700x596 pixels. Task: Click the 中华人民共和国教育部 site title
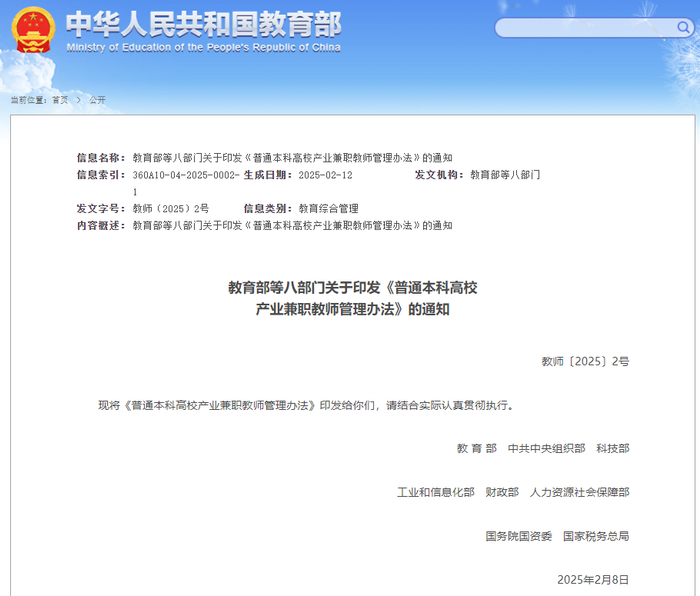[204, 24]
